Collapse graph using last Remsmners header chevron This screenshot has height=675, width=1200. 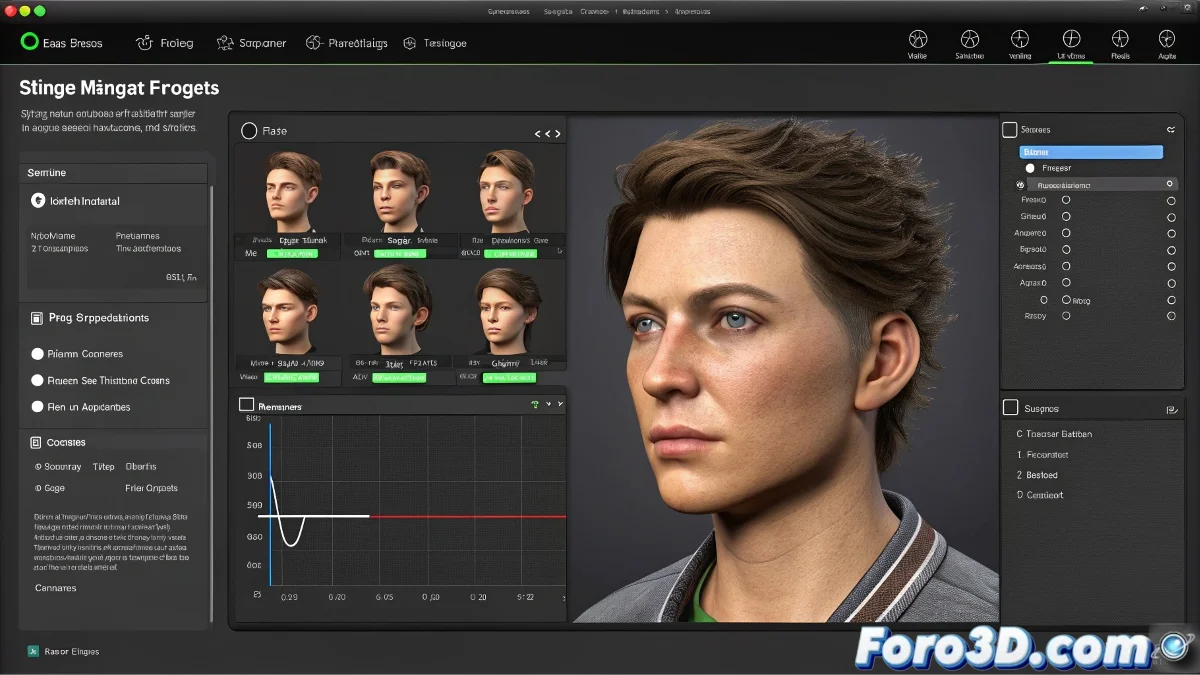click(x=560, y=404)
